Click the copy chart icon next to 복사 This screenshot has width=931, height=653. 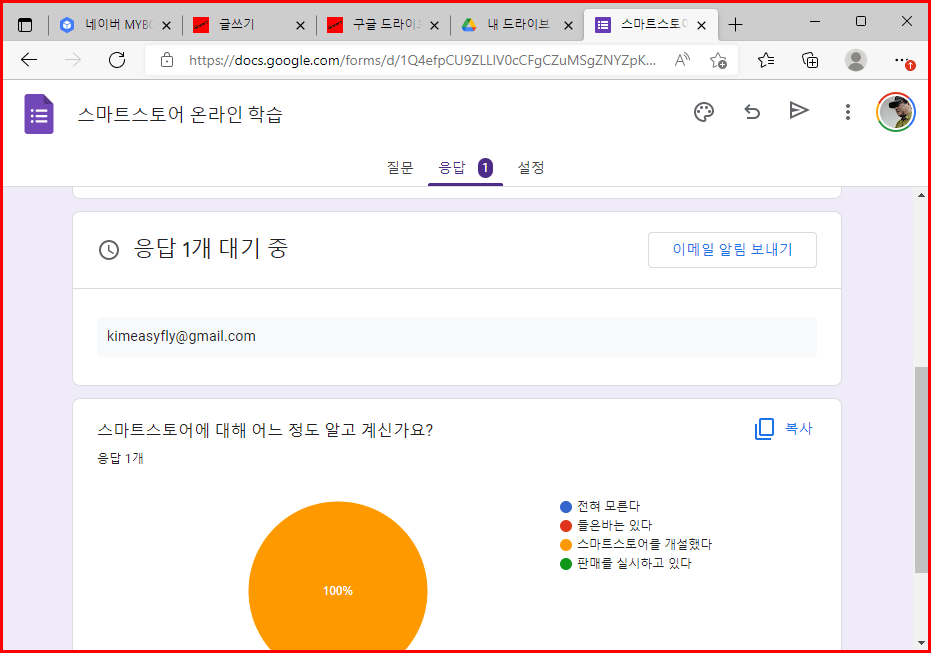pyautogui.click(x=764, y=429)
